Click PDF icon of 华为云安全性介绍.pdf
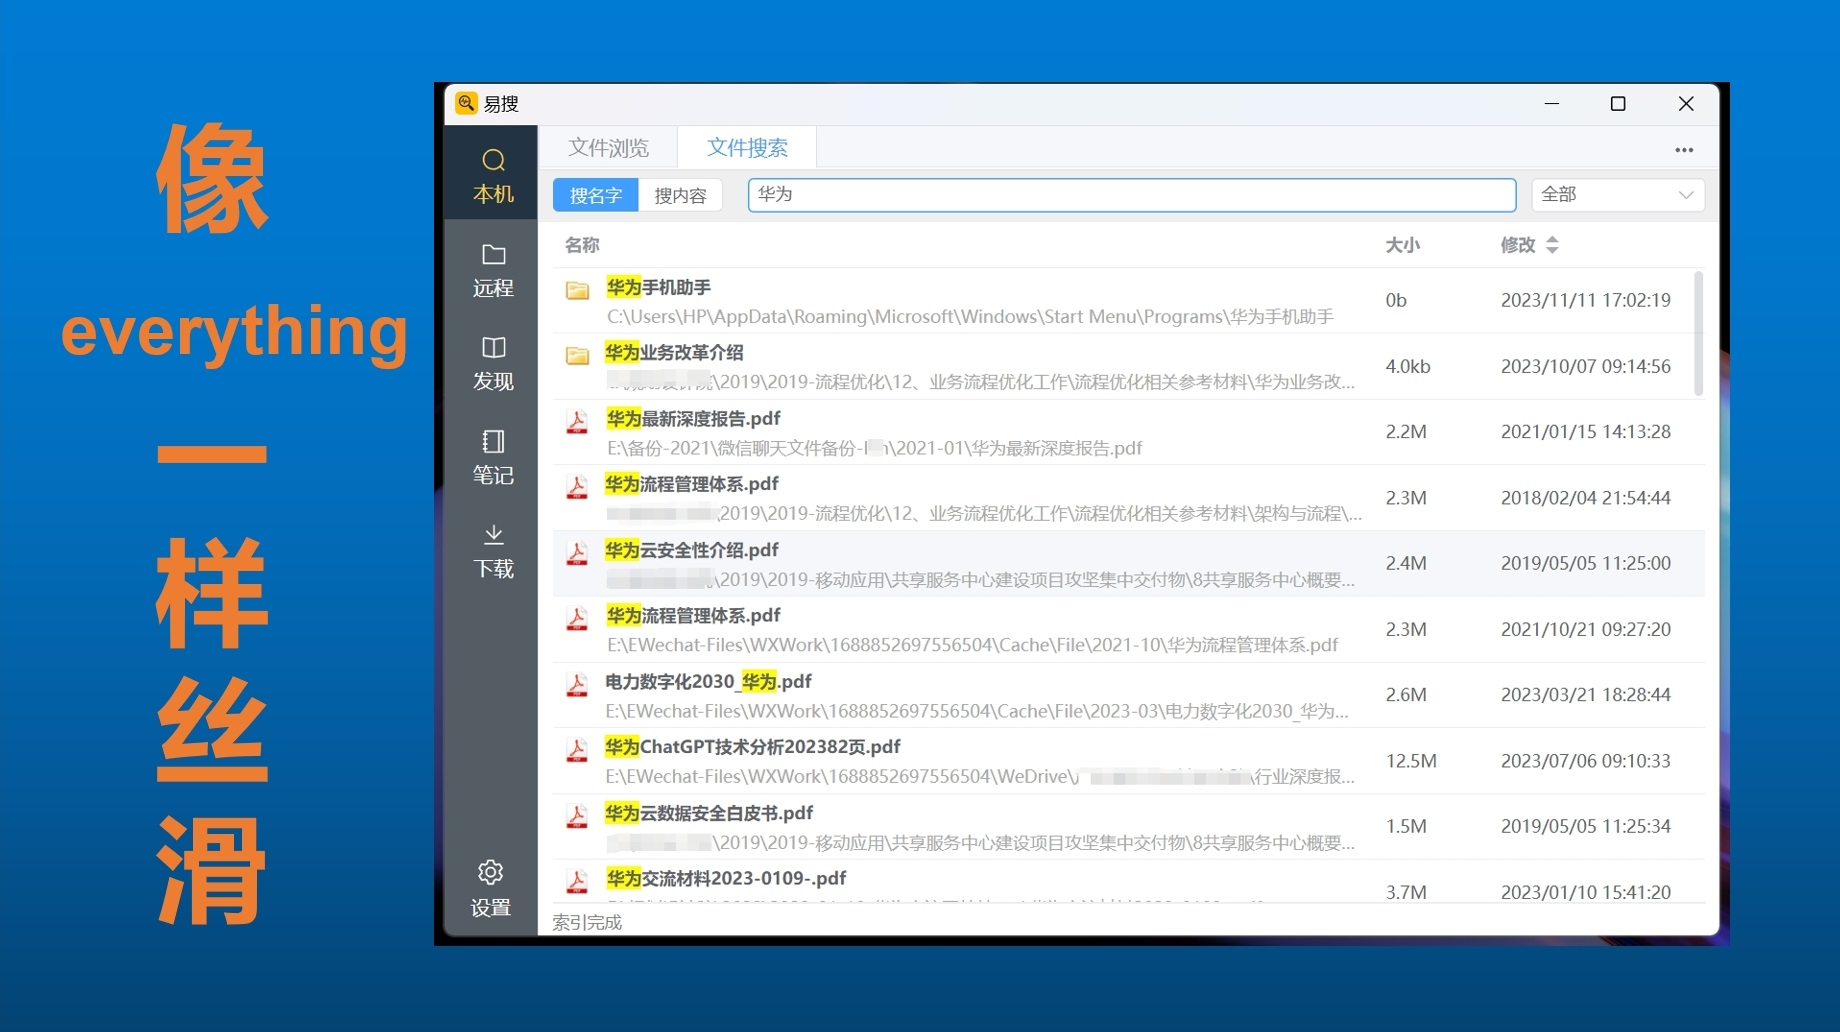1840x1032 pixels. pyautogui.click(x=577, y=553)
